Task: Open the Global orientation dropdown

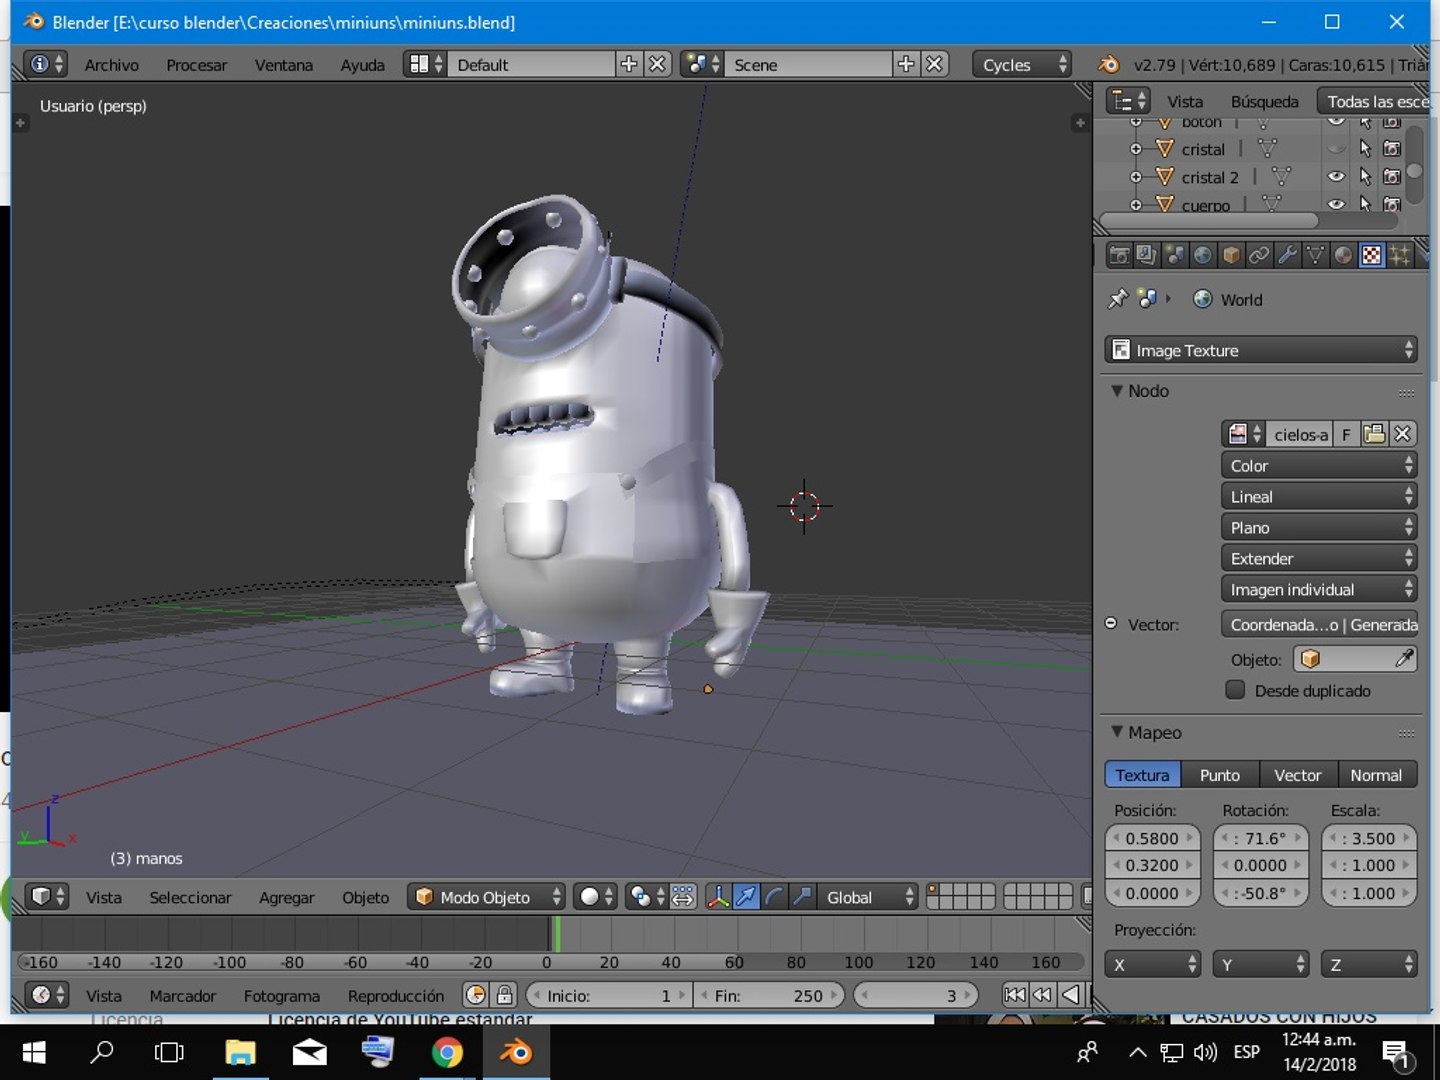Action: 867,897
